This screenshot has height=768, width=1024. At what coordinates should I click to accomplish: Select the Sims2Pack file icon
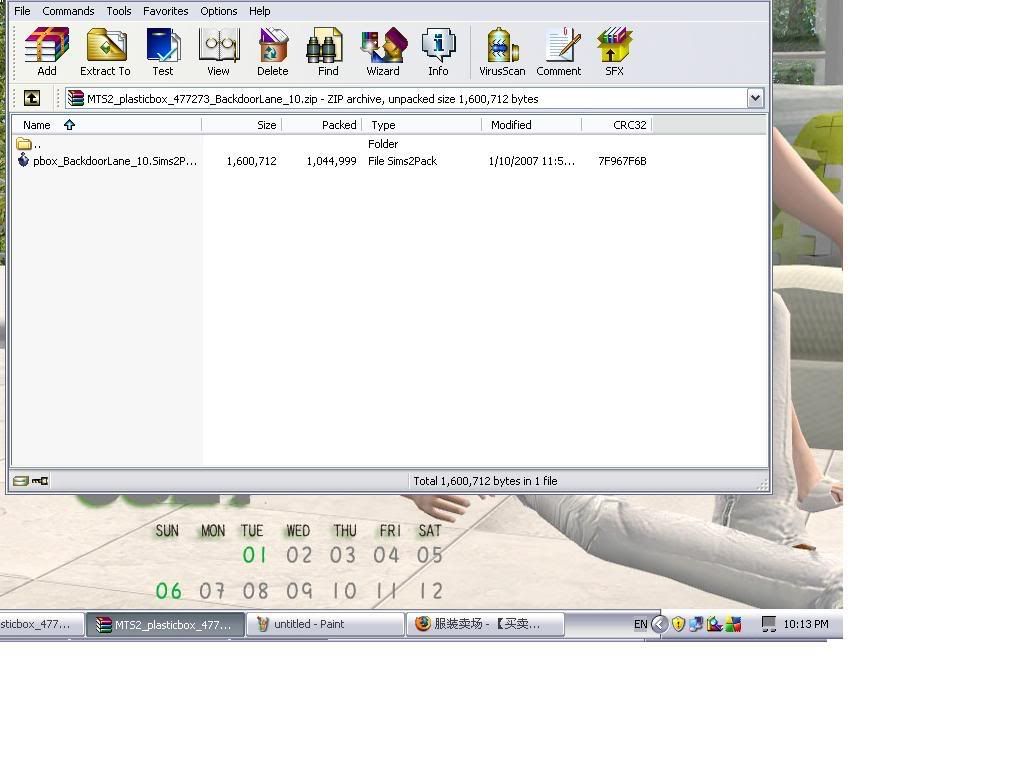pos(24,161)
